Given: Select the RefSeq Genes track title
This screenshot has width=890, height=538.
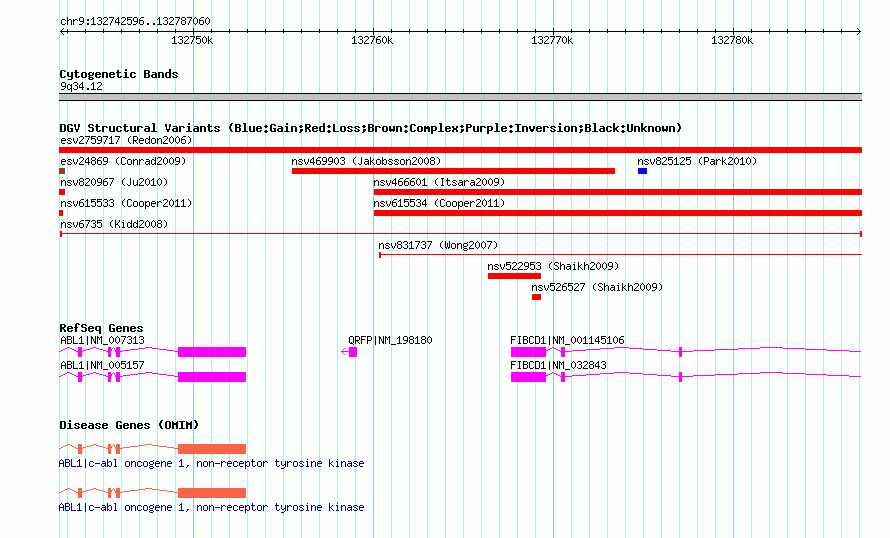Looking at the screenshot, I should click(x=101, y=328).
